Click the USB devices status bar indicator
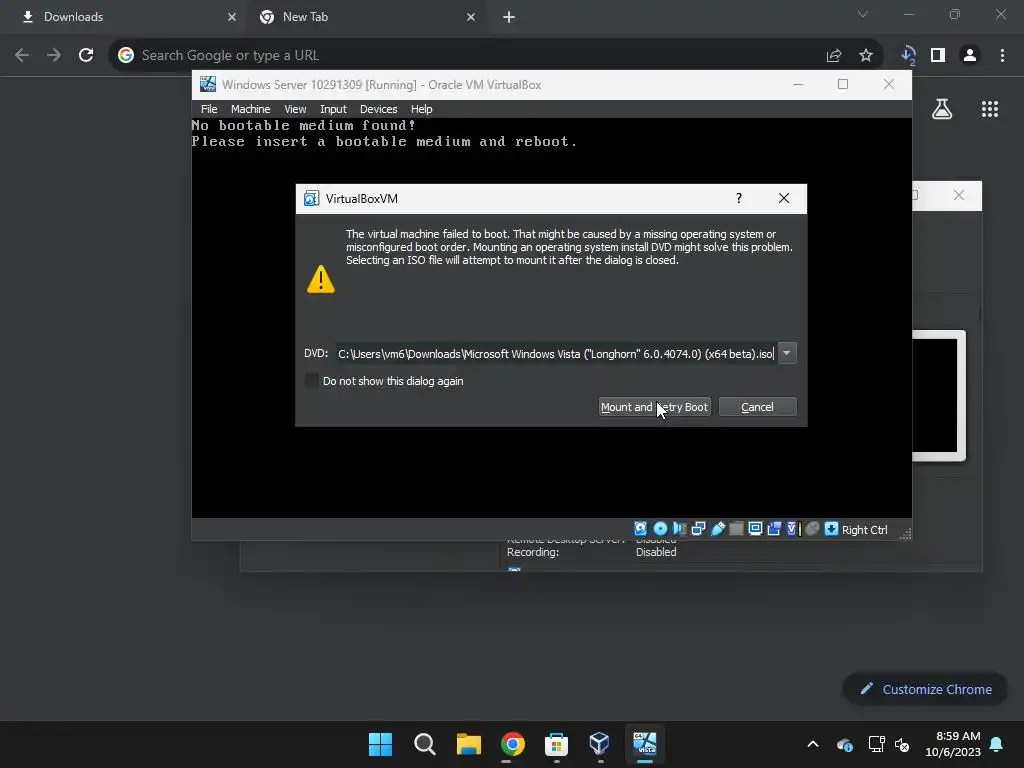Viewport: 1024px width, 768px height. 718,529
